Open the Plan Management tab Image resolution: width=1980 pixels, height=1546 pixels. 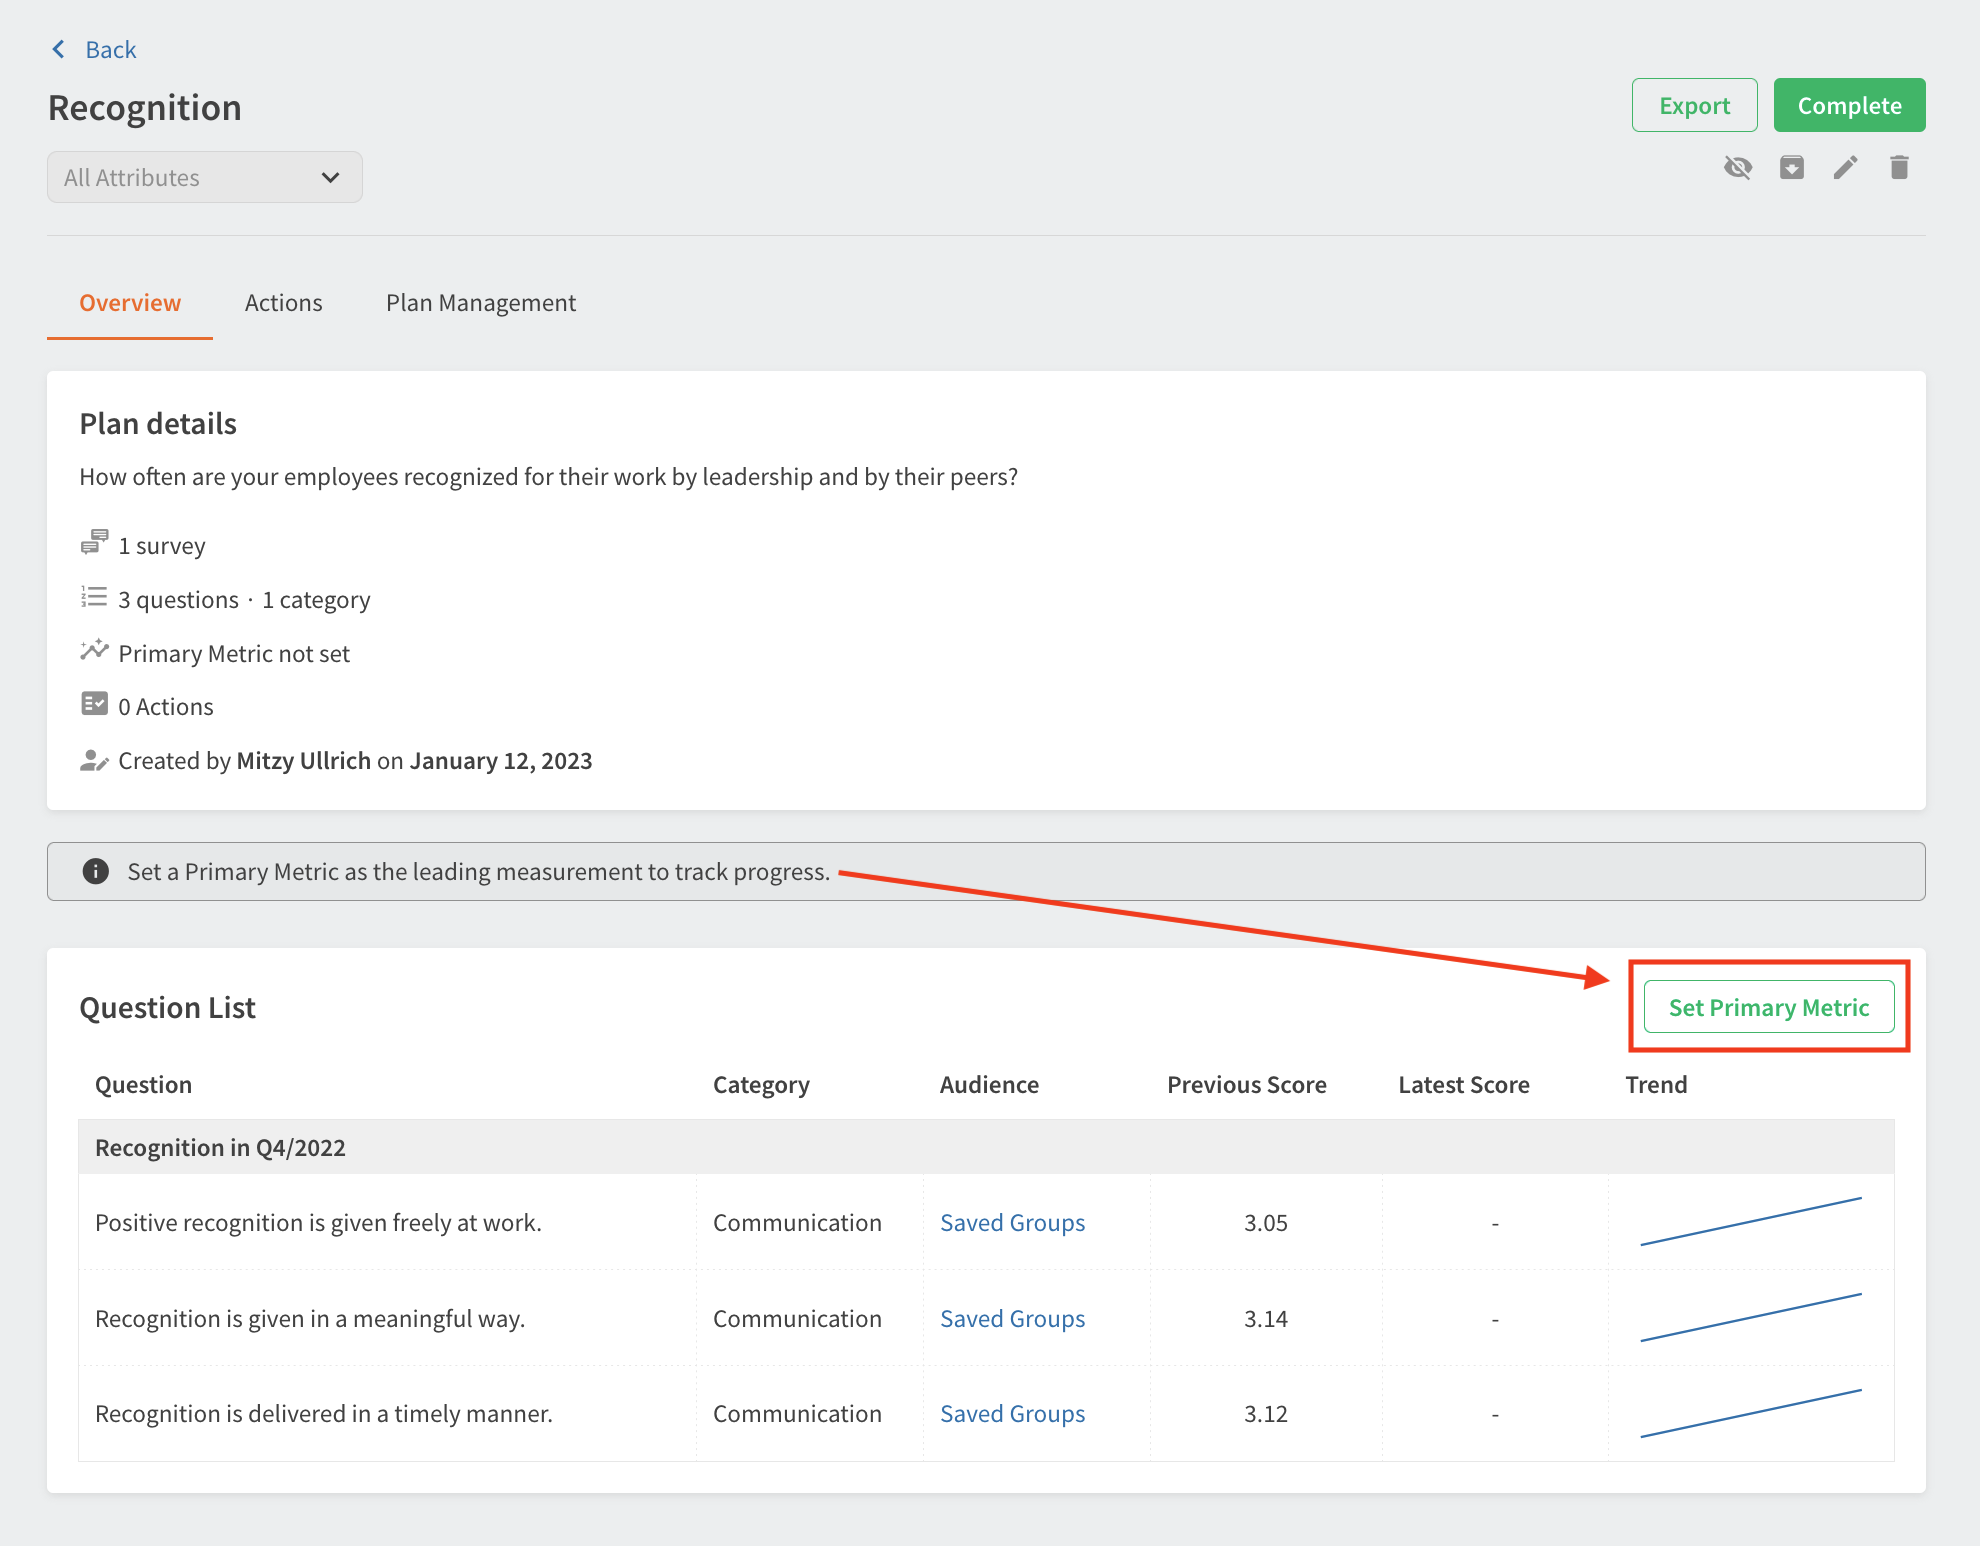pyautogui.click(x=480, y=303)
